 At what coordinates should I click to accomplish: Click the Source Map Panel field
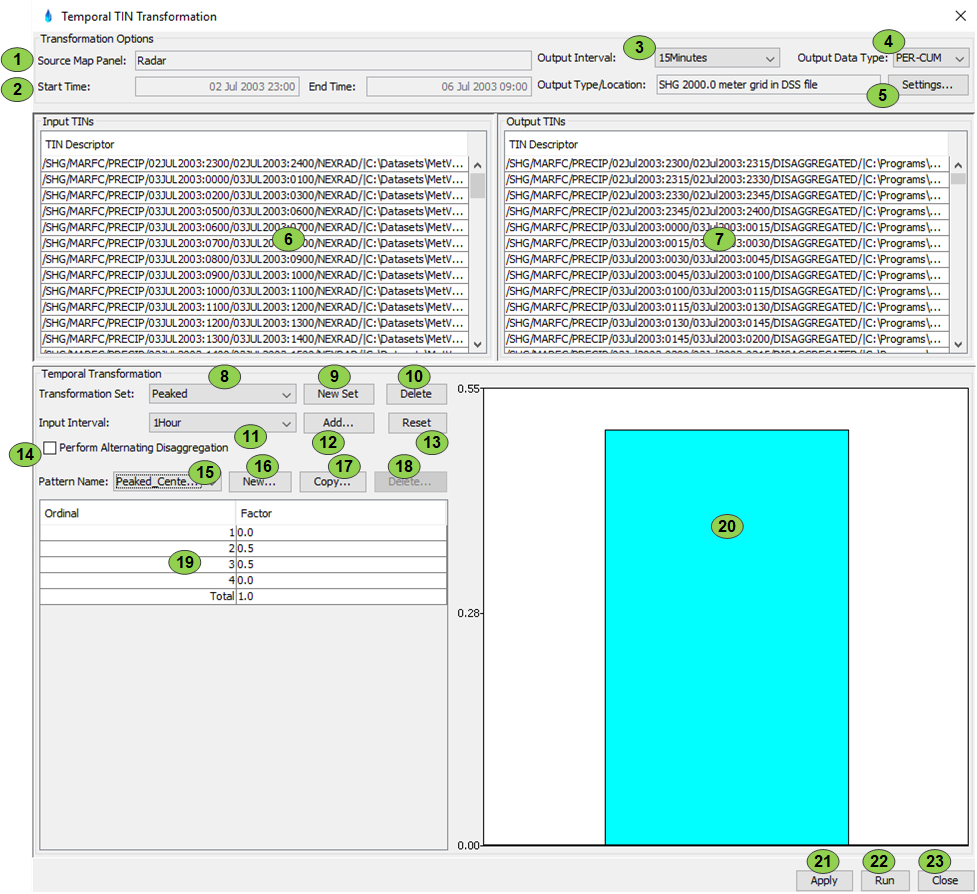(333, 60)
